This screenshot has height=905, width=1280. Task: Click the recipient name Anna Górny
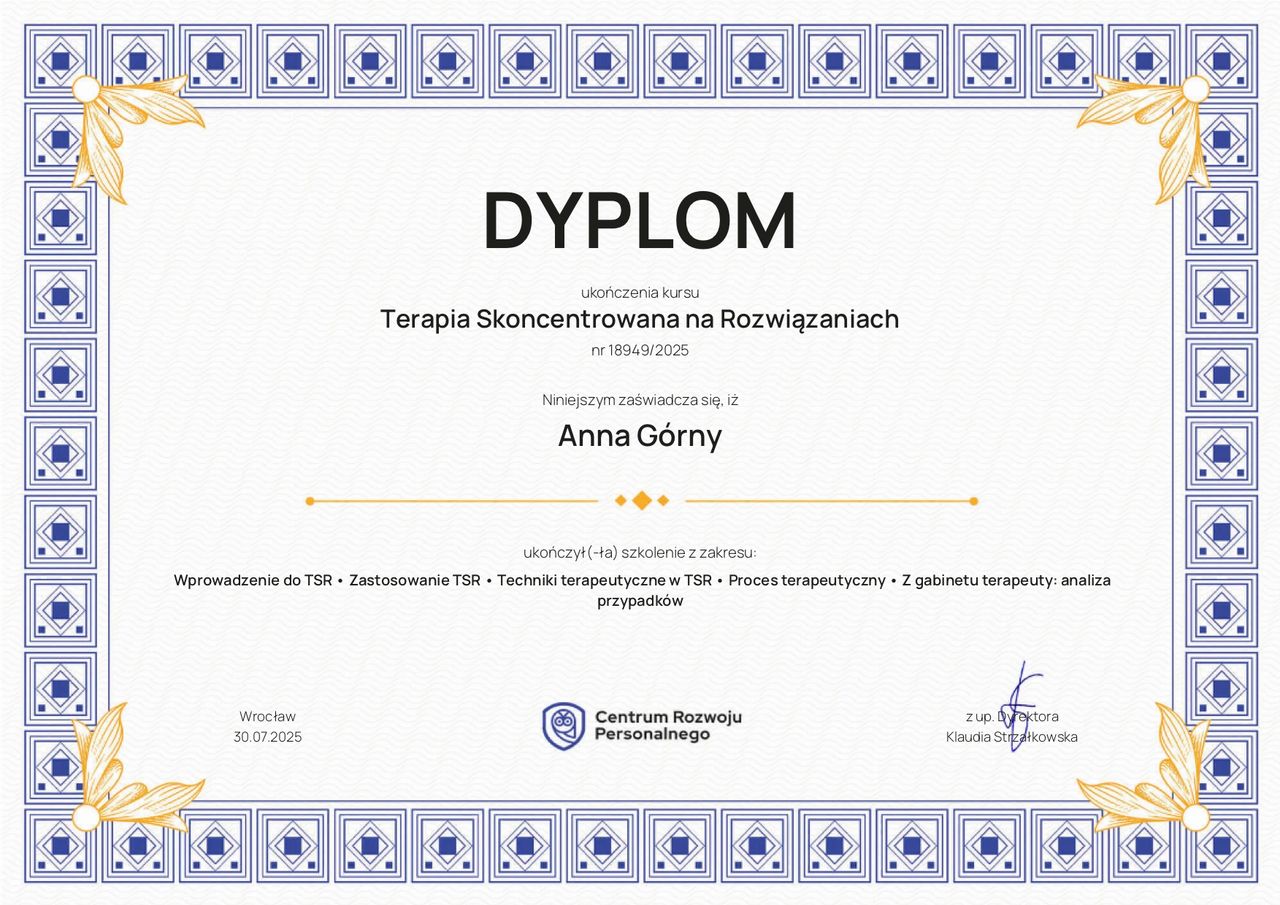640,436
